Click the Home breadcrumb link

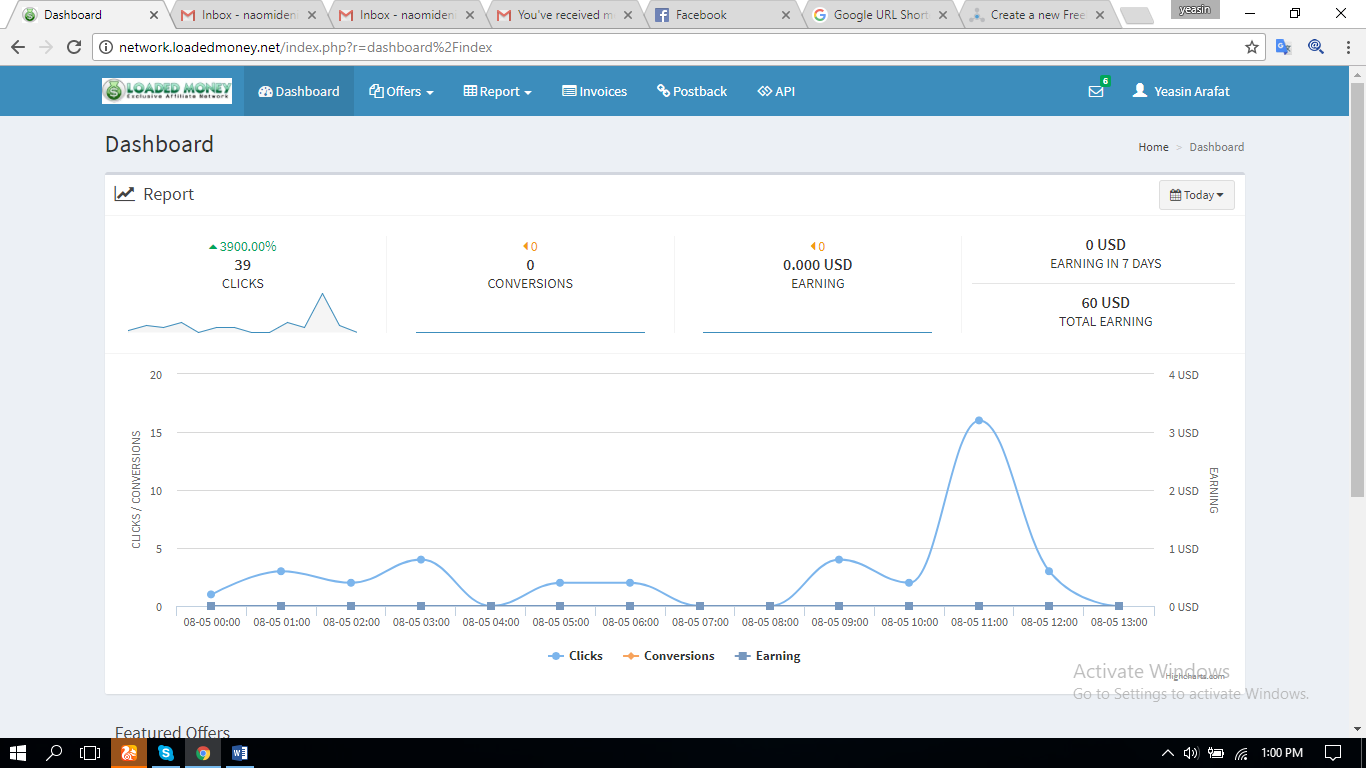1153,147
